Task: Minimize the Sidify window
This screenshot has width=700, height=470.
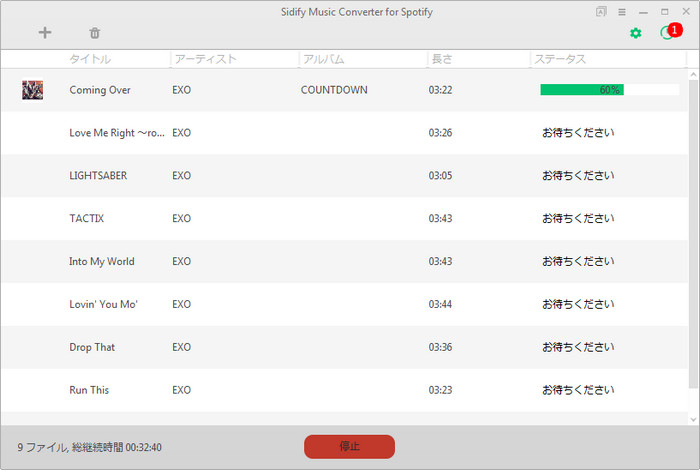Action: 643,12
